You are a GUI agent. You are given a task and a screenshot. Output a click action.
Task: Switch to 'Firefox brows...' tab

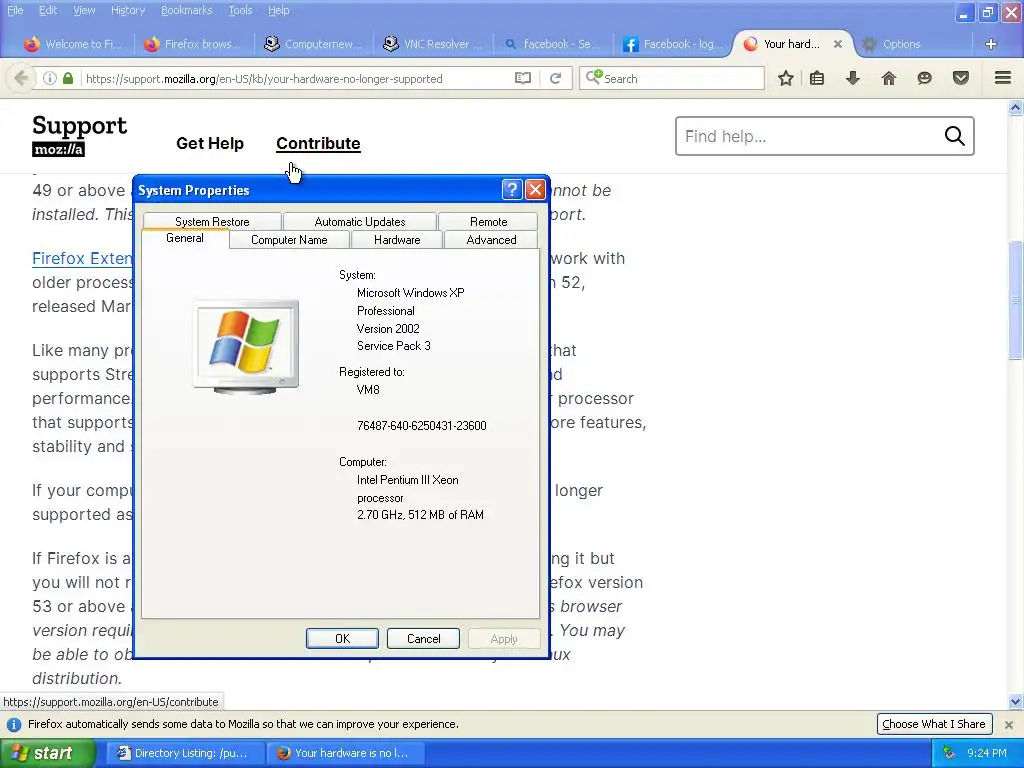(193, 44)
